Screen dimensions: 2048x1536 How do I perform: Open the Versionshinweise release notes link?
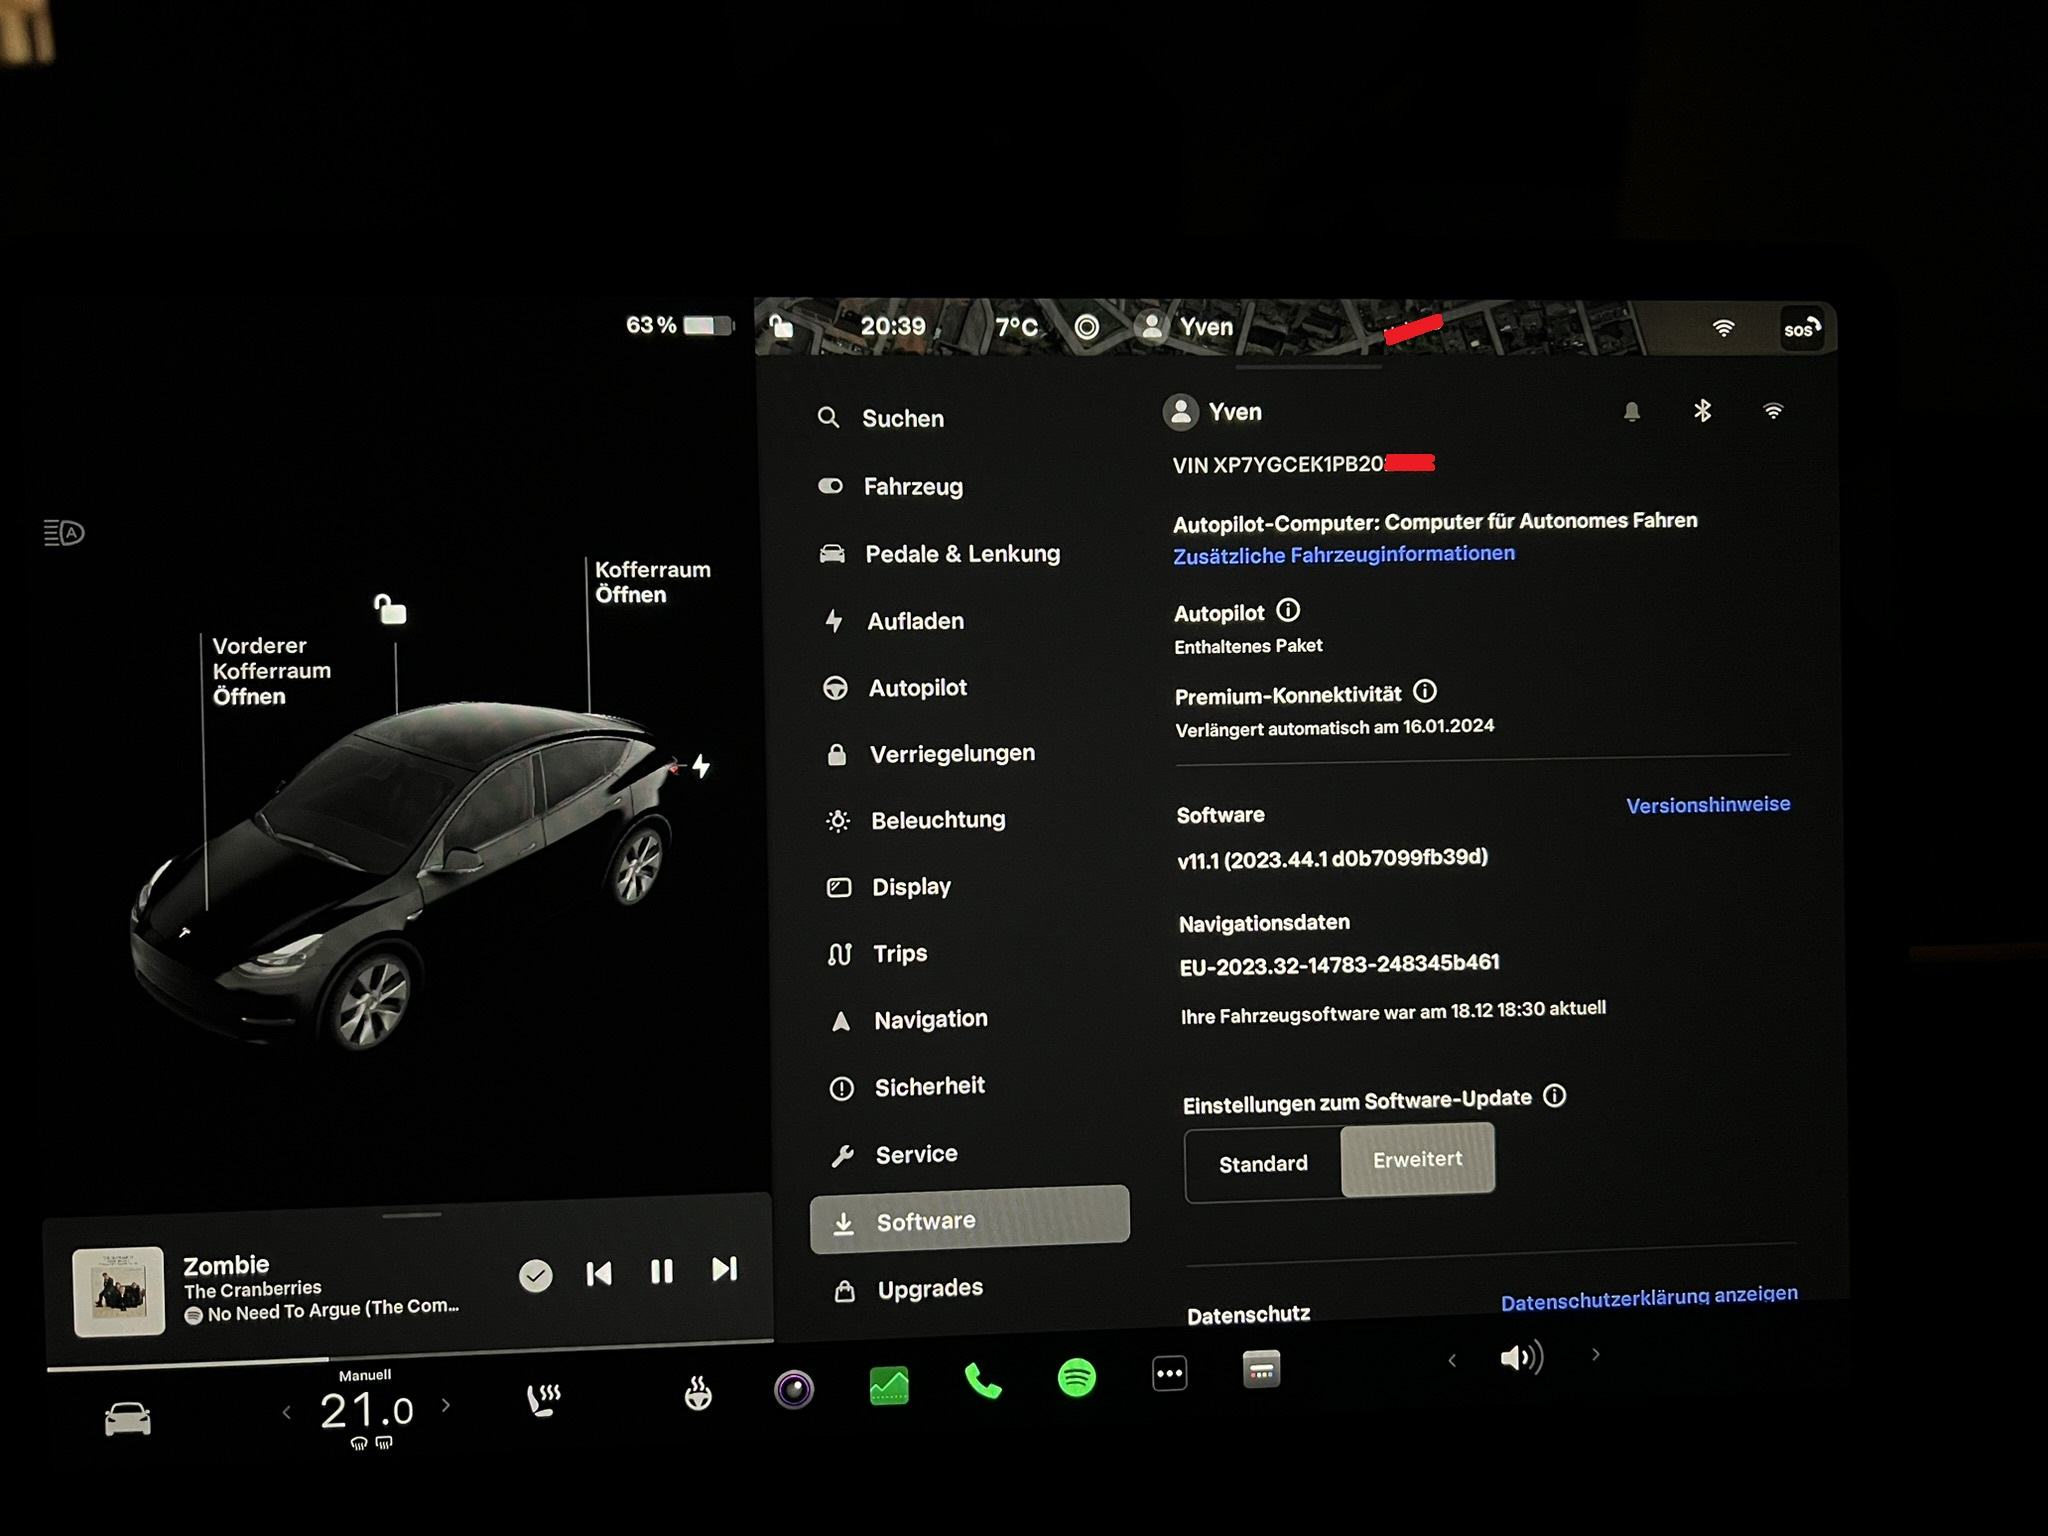(1708, 805)
